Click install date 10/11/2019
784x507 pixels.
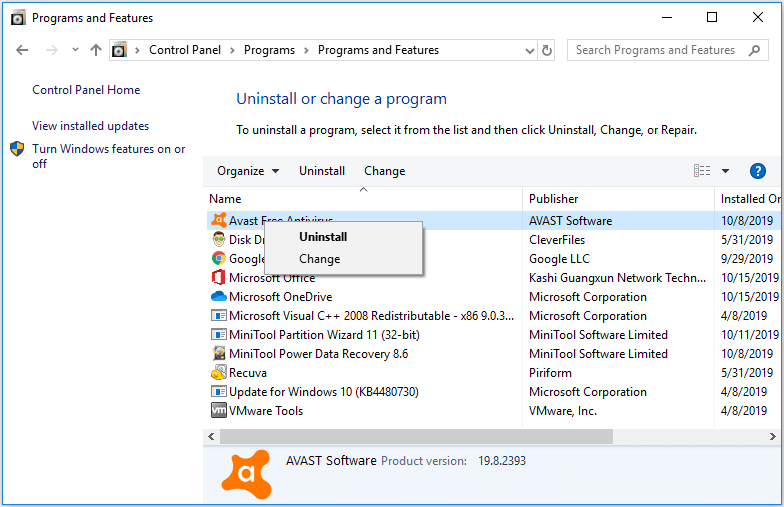pos(750,335)
